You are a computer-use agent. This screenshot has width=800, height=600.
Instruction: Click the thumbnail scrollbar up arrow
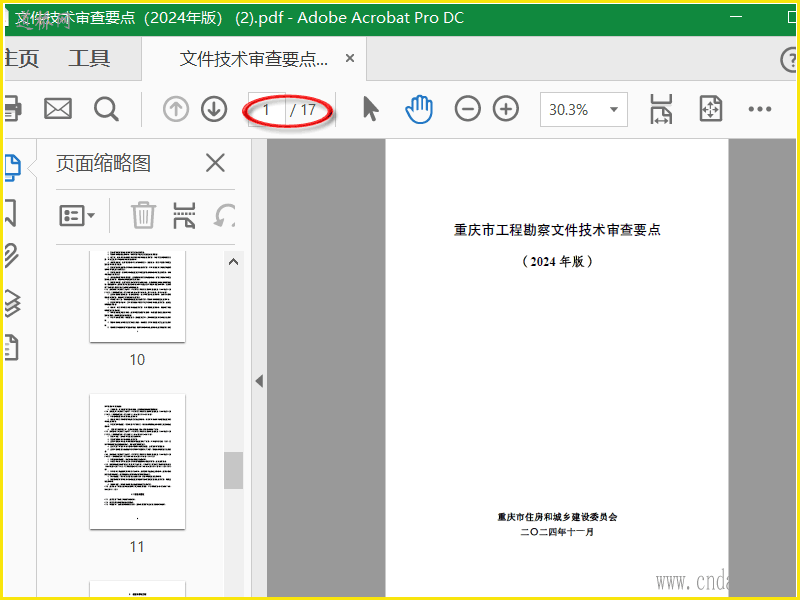tap(234, 262)
